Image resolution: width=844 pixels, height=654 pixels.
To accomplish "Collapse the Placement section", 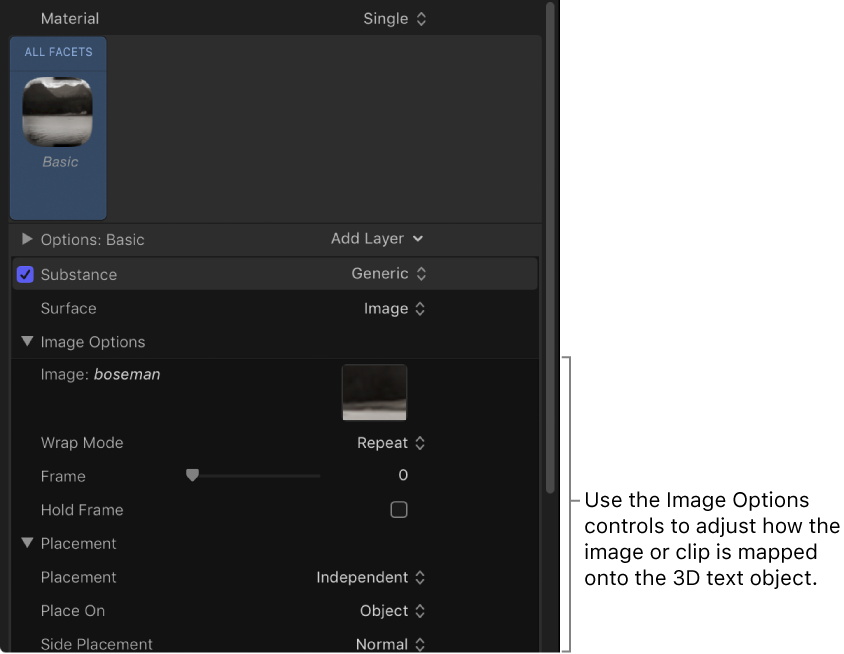I will click(x=27, y=543).
